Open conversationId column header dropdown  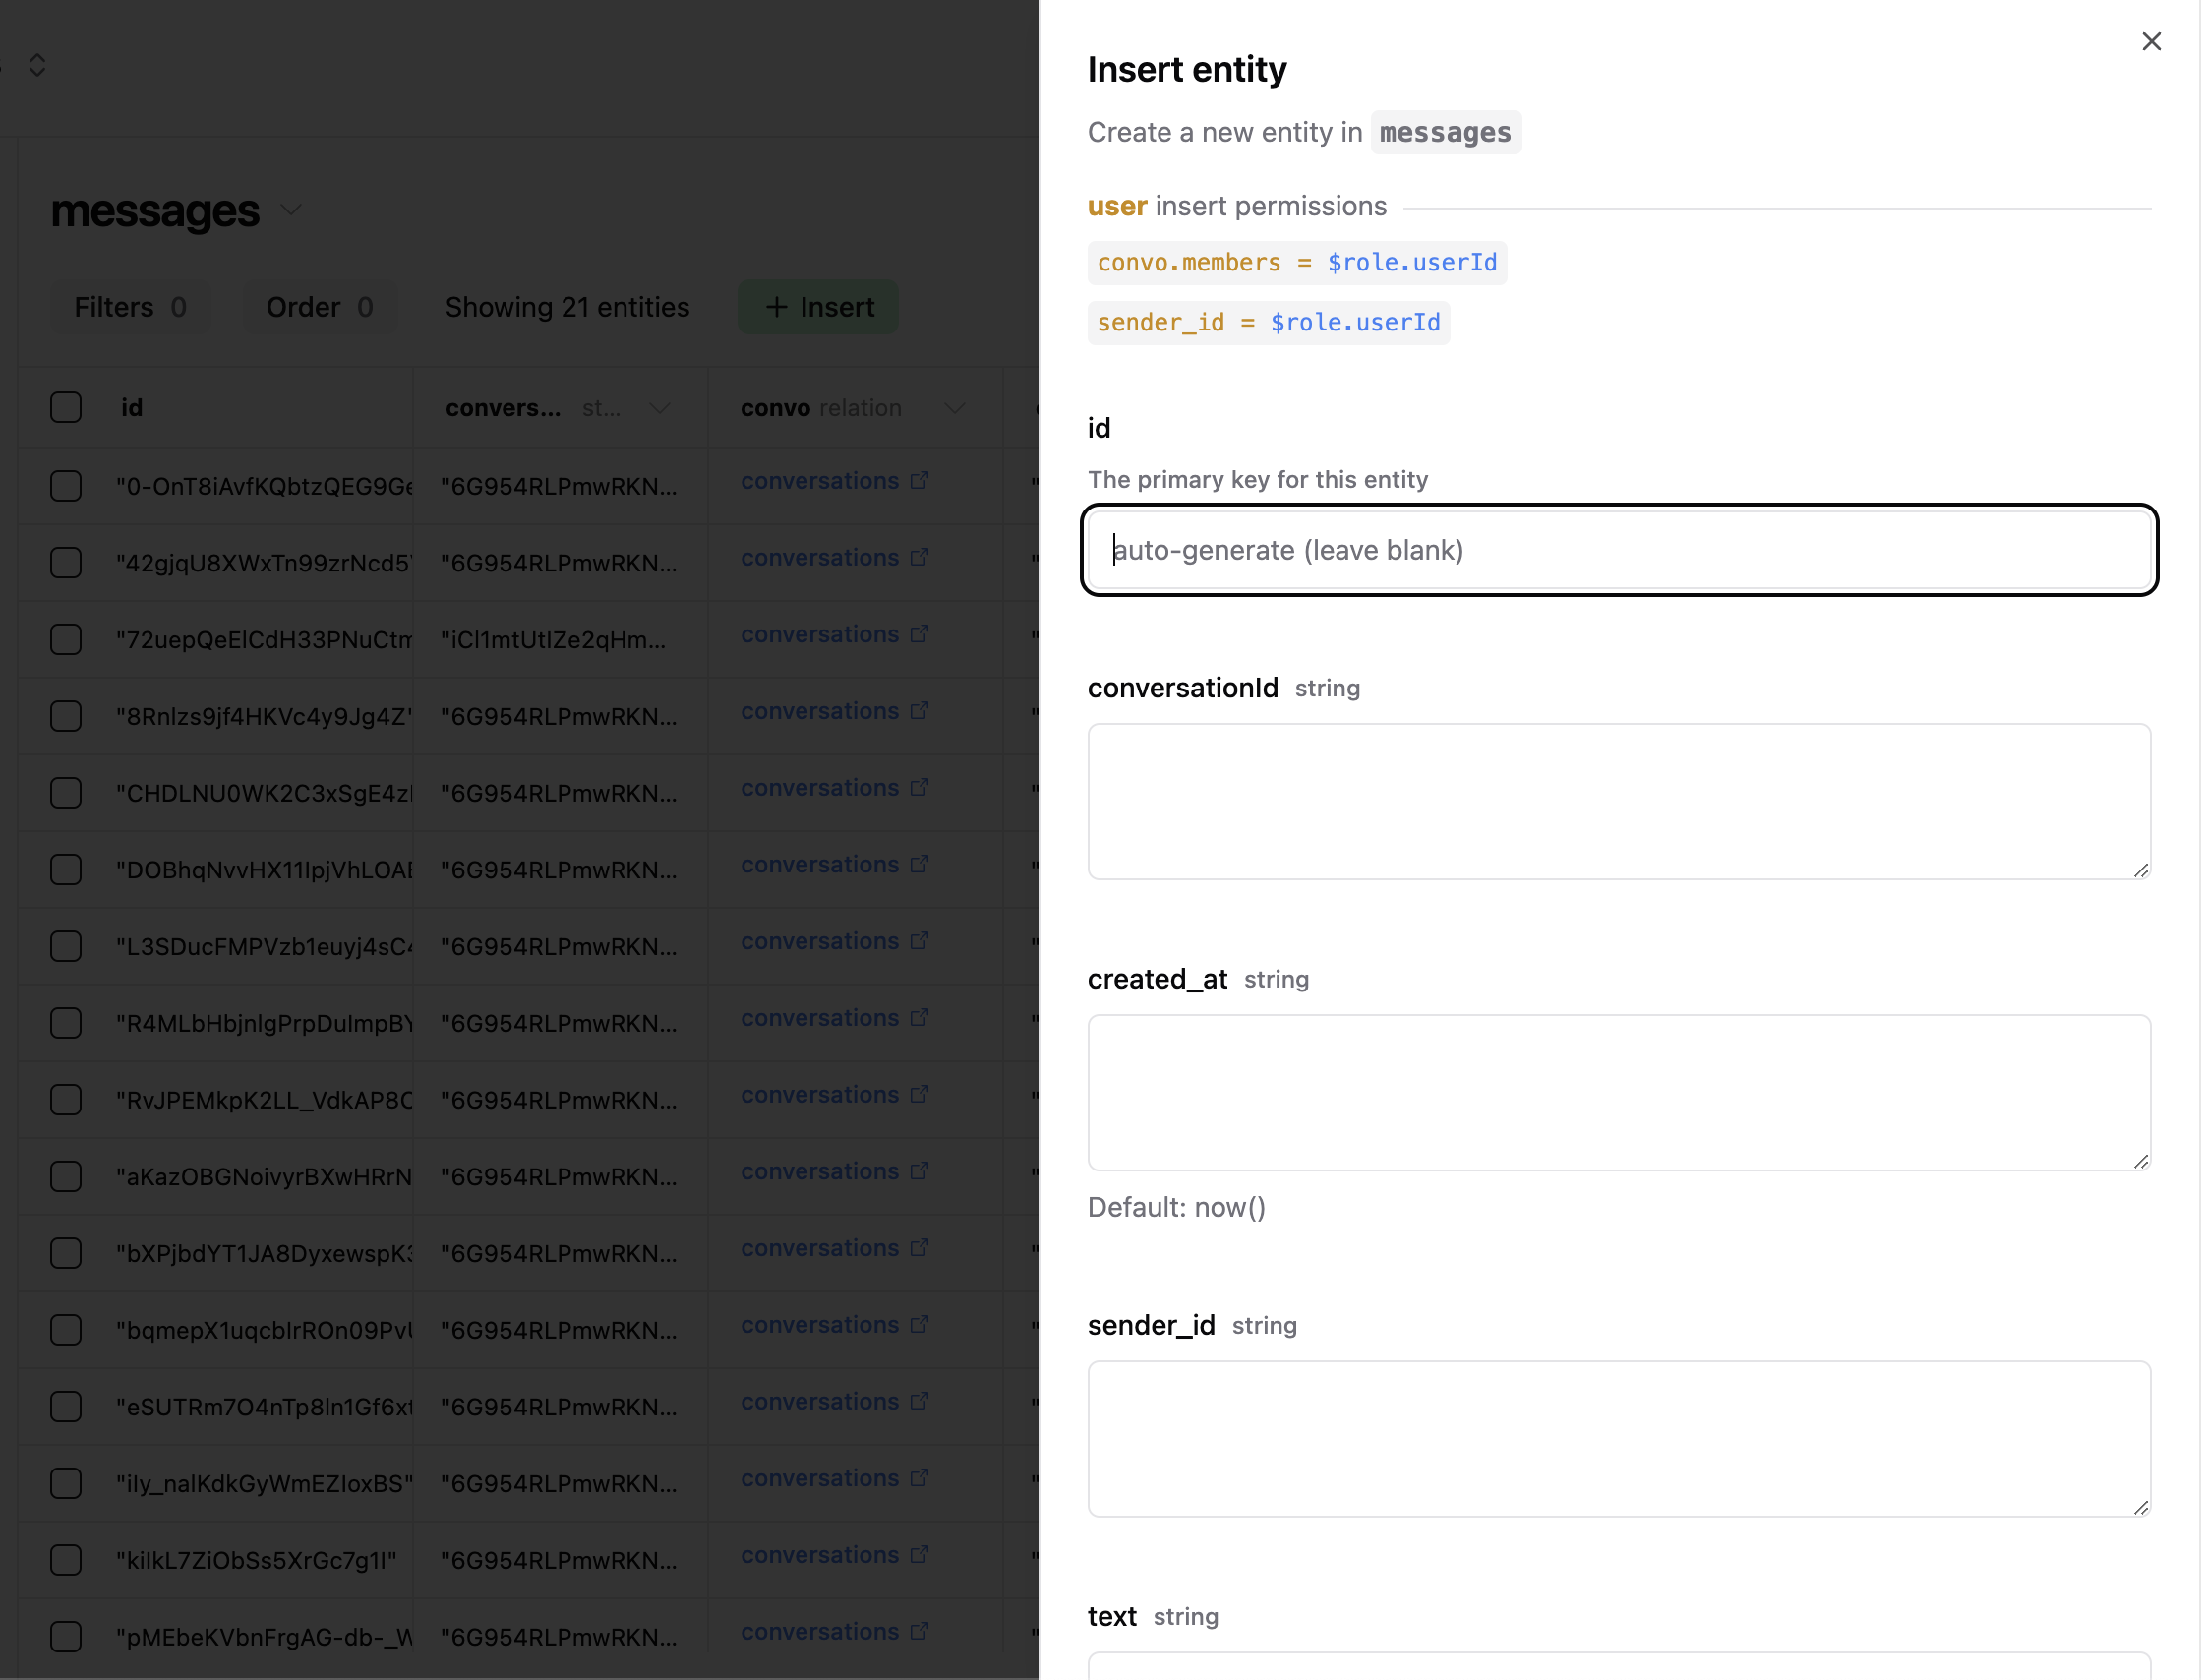click(x=659, y=408)
